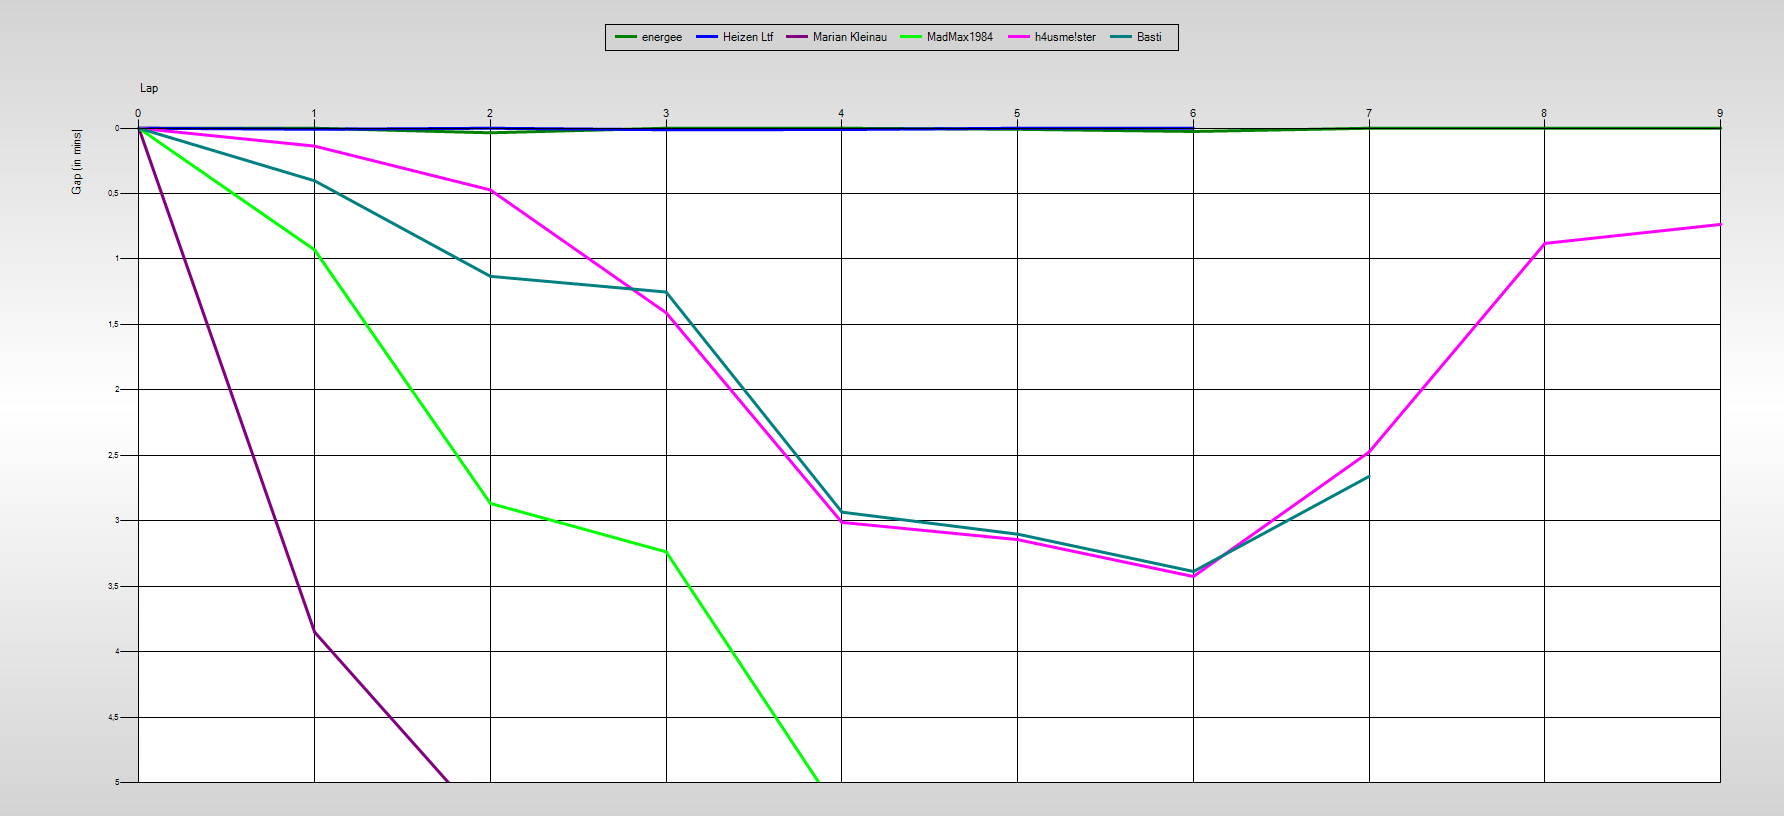Click lap 6 on the top axis
Screen dimensions: 1784x816
tap(1193, 113)
